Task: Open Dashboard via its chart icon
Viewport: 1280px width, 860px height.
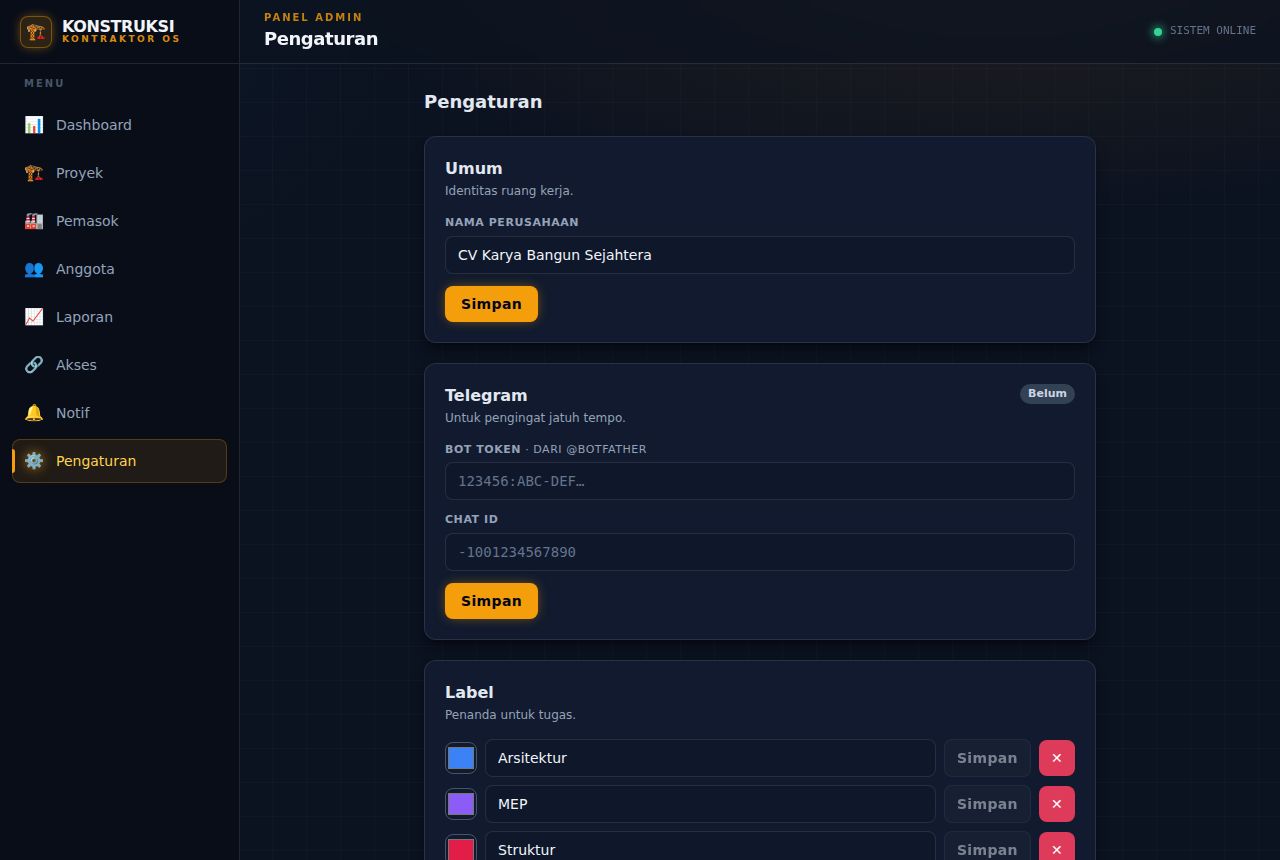Action: click(x=34, y=125)
